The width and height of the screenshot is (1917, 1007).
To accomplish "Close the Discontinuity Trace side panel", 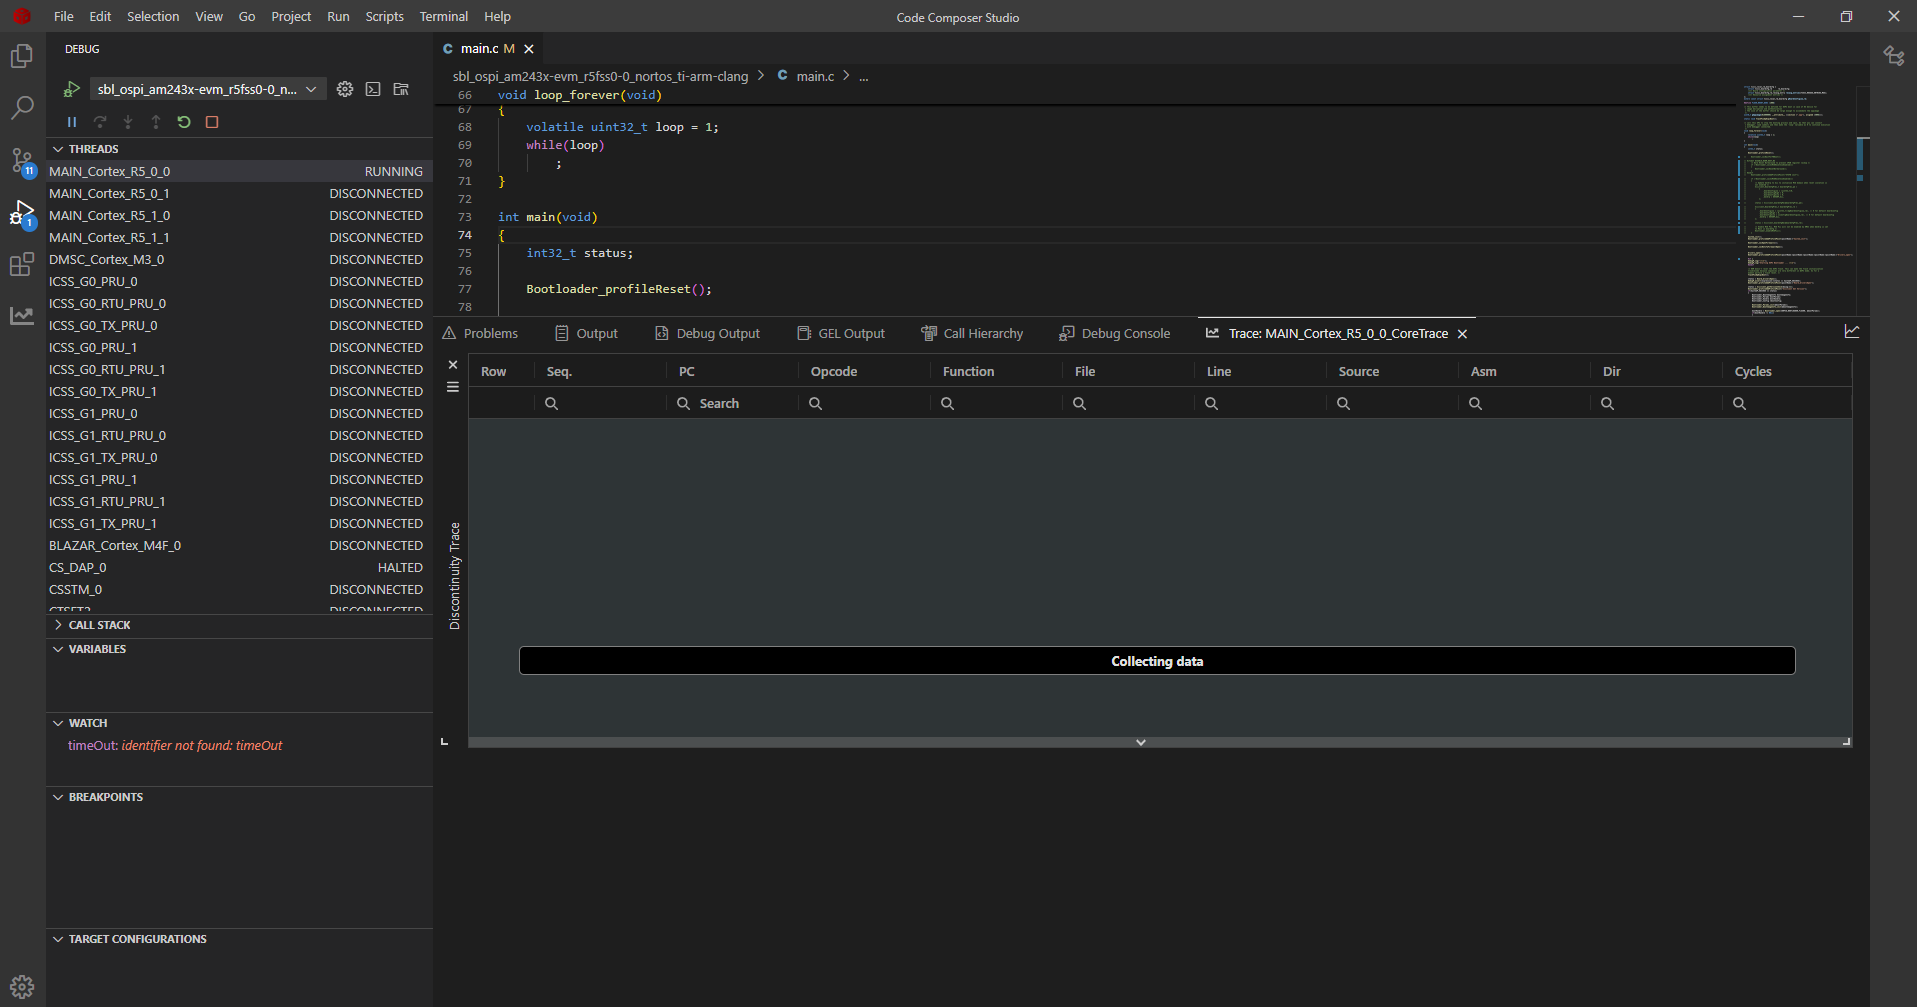I will pyautogui.click(x=453, y=365).
